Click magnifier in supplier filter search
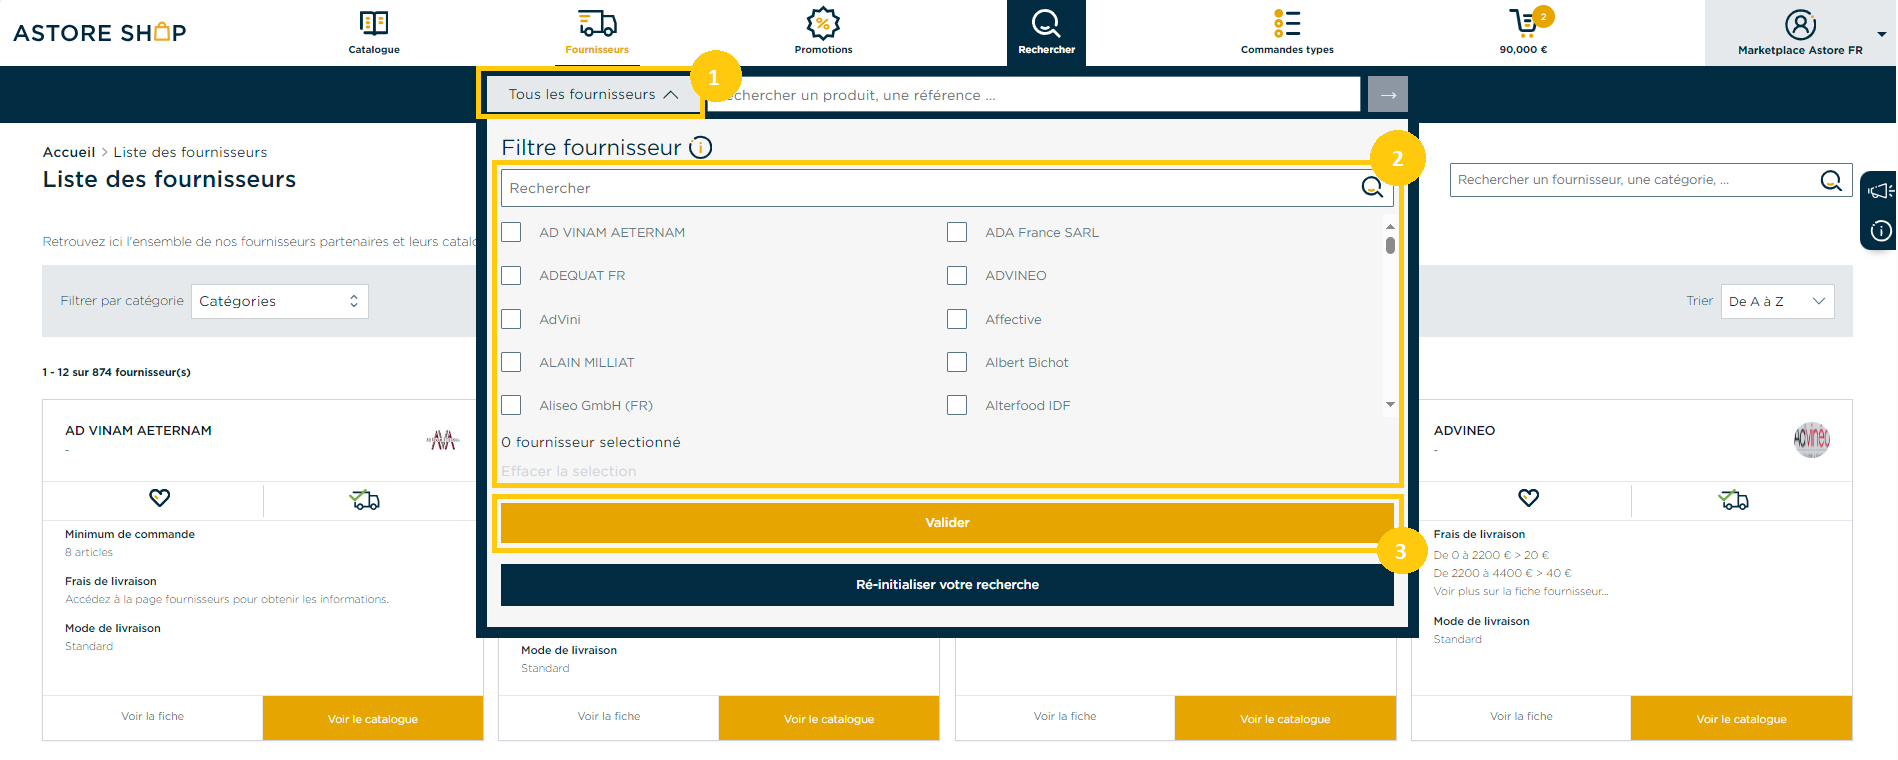This screenshot has height=760, width=1898. (1372, 187)
